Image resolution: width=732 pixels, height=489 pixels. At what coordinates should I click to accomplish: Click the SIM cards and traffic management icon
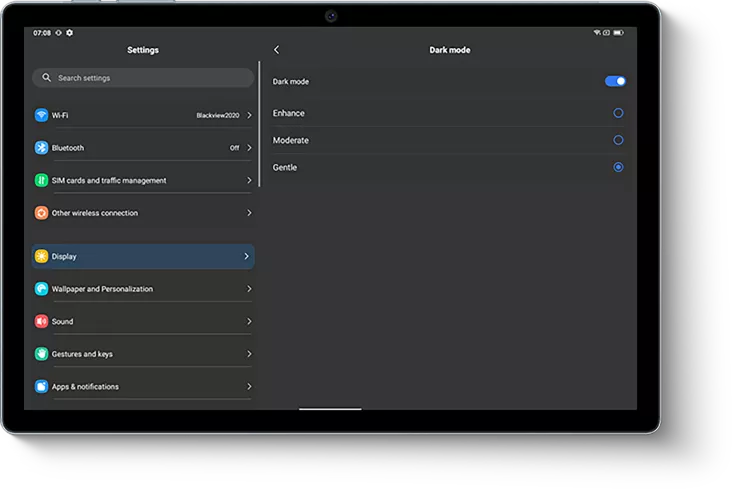(x=41, y=181)
